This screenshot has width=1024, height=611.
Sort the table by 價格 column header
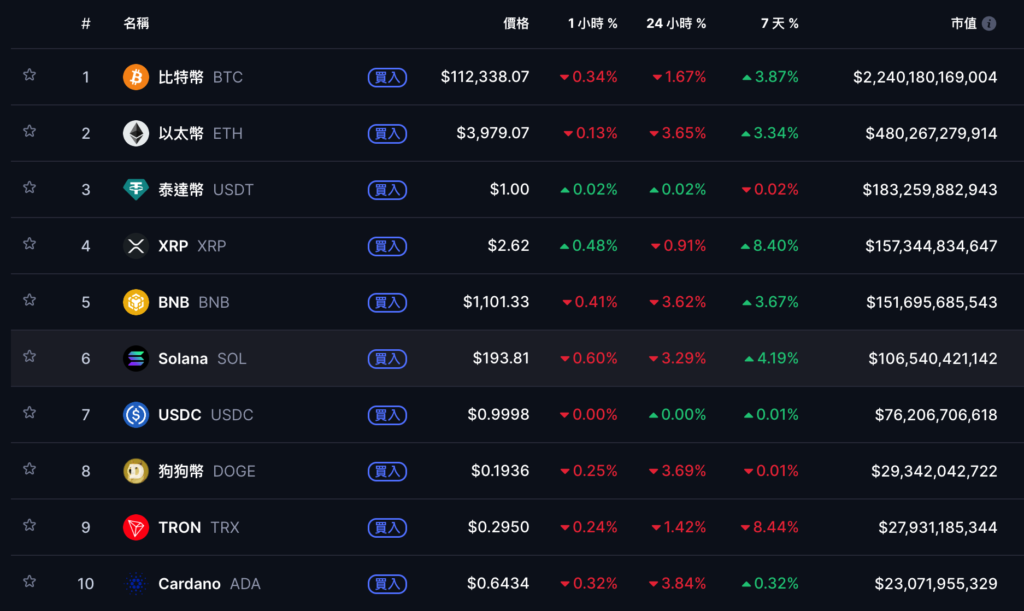pos(516,23)
